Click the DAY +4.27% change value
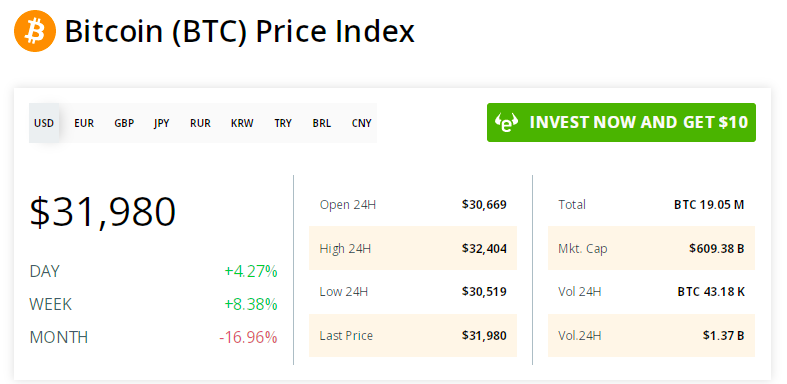Screen dimensions: 787x384 coord(251,272)
